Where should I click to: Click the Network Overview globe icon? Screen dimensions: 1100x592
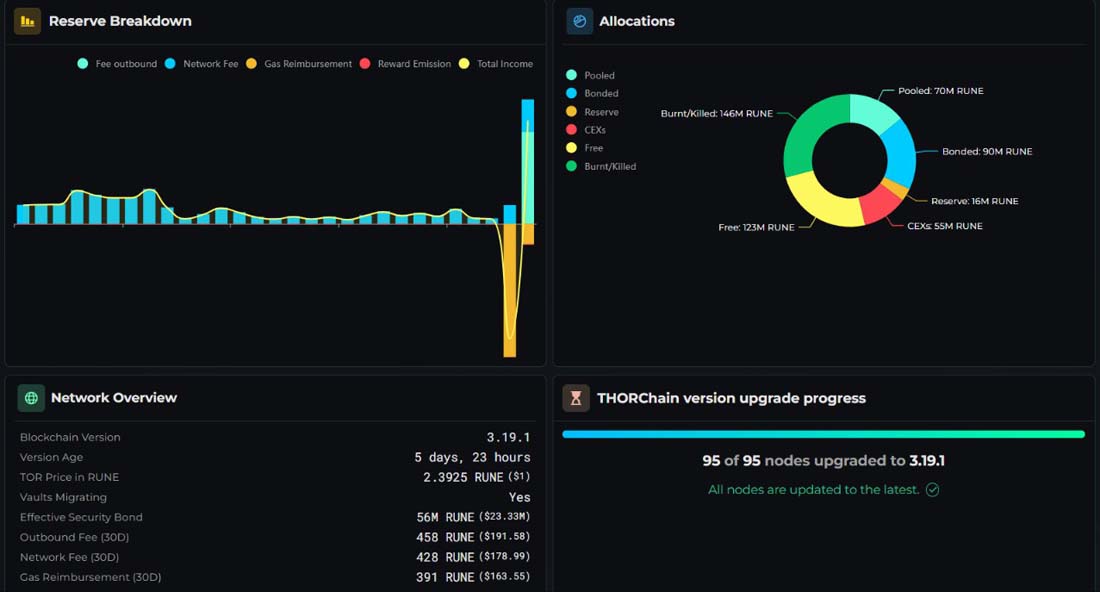[x=31, y=398]
